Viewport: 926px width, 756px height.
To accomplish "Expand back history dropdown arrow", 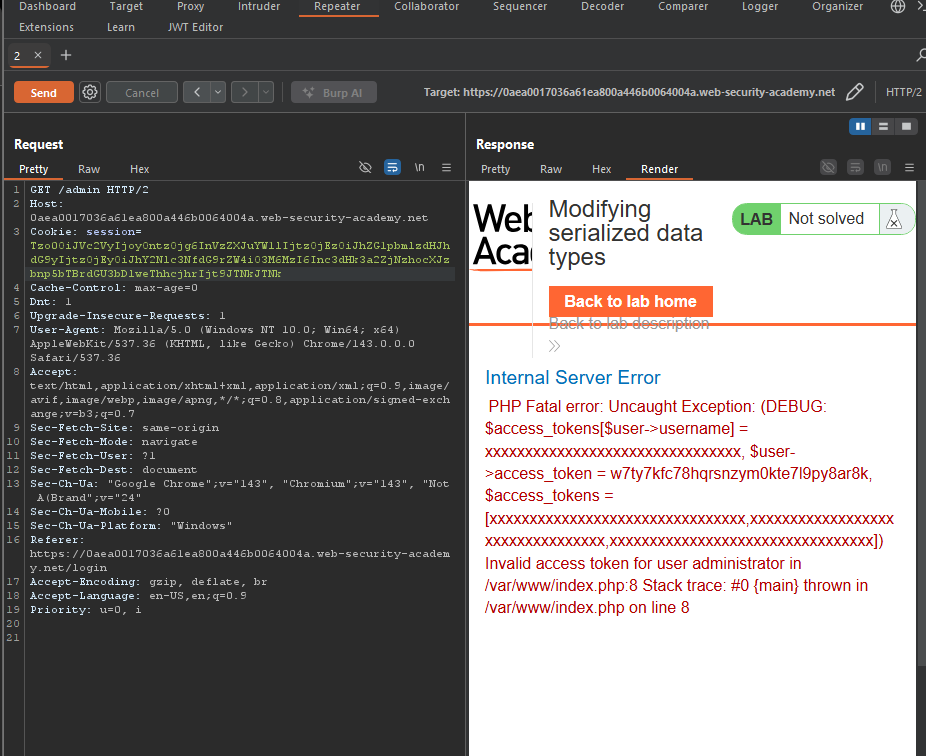I will tap(219, 92).
